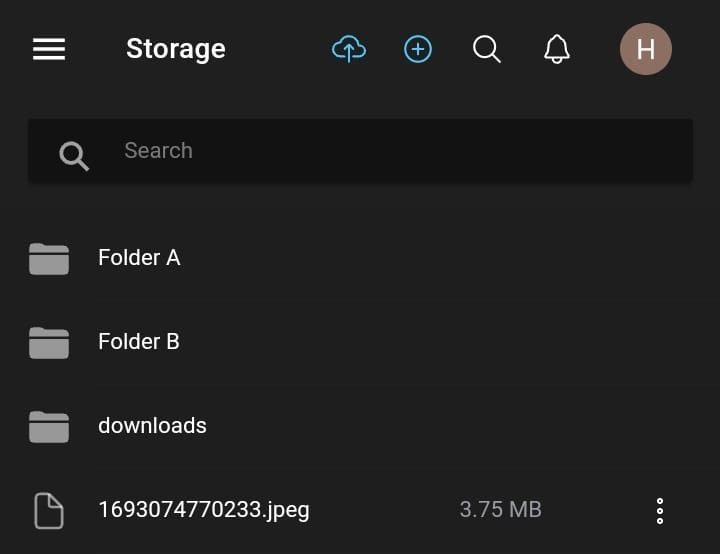Select the file name 1693074770233.jpeg
This screenshot has height=554, width=720.
[x=204, y=510]
